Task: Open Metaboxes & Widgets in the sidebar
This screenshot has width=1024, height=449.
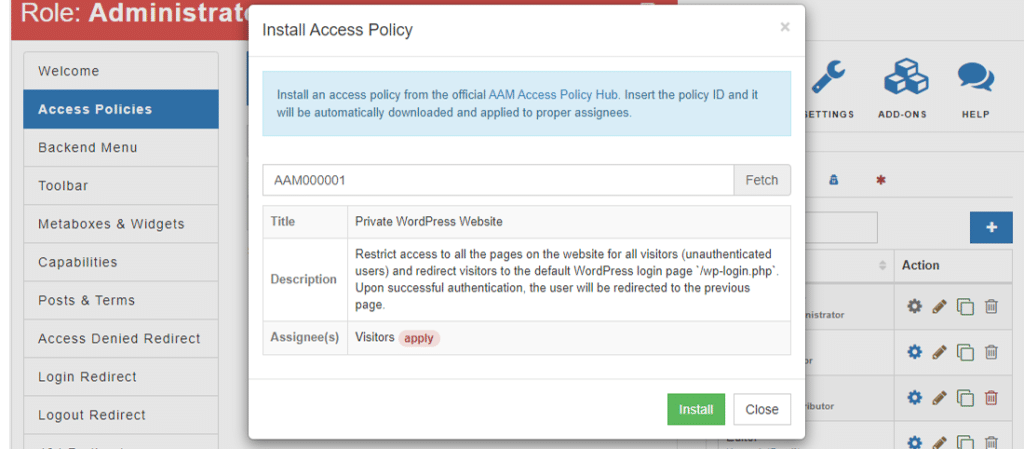Action: click(x=120, y=224)
